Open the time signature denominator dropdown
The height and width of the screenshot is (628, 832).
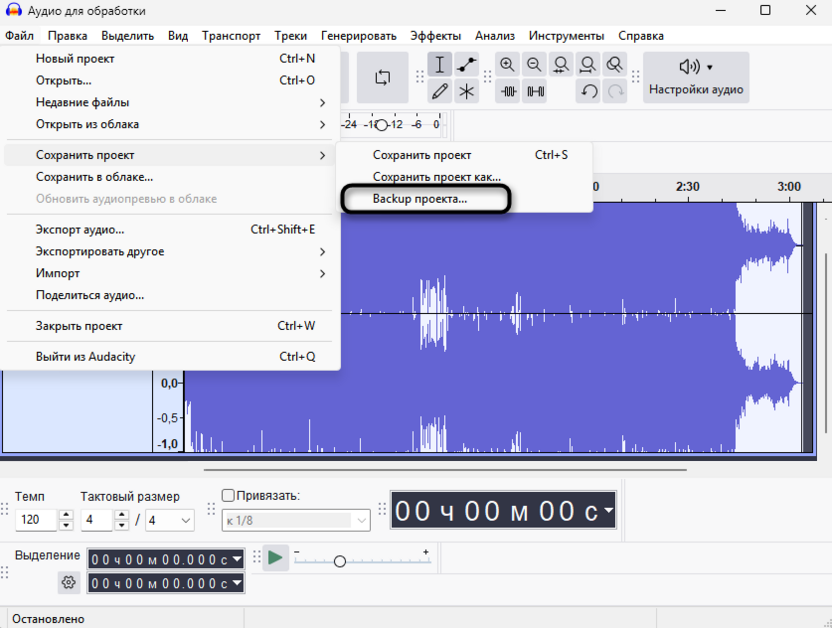[170, 520]
